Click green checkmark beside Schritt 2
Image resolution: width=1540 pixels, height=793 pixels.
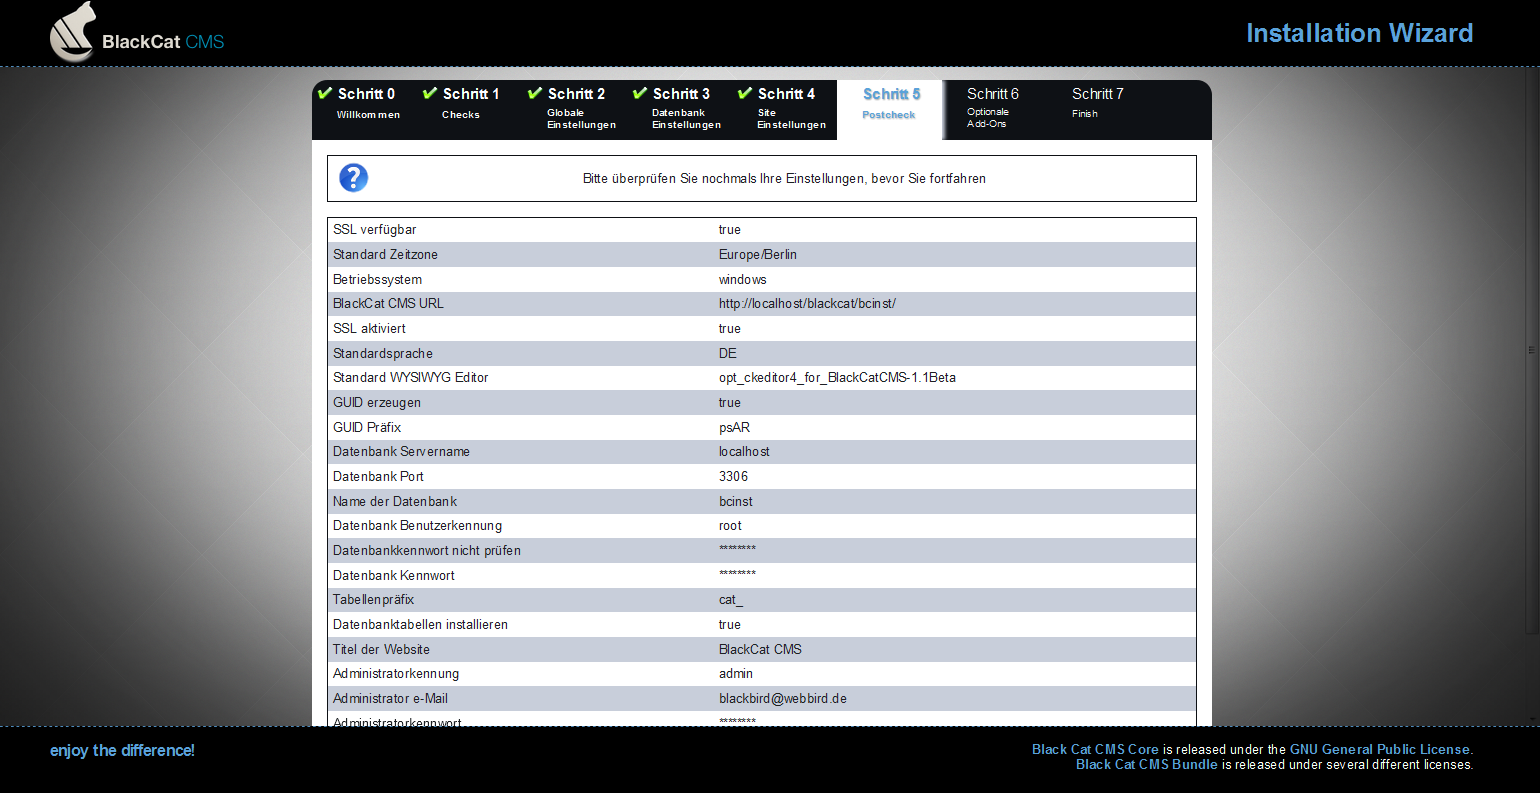[535, 93]
